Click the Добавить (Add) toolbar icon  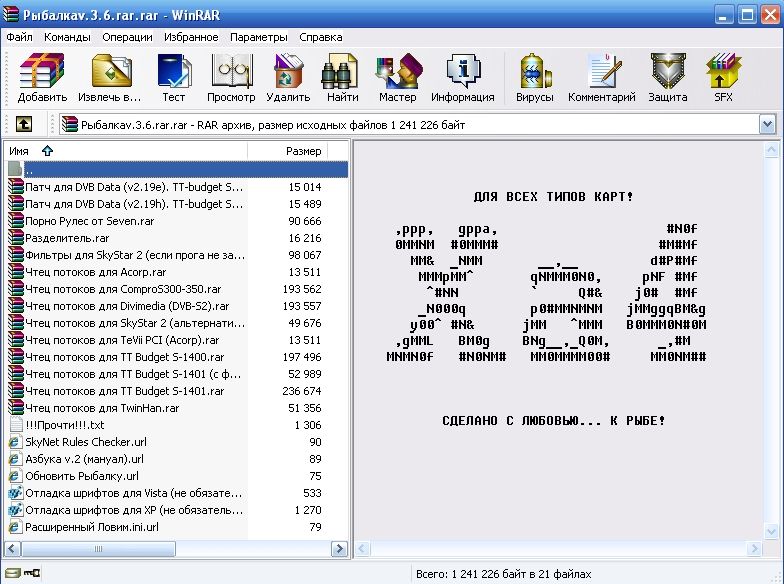point(42,78)
